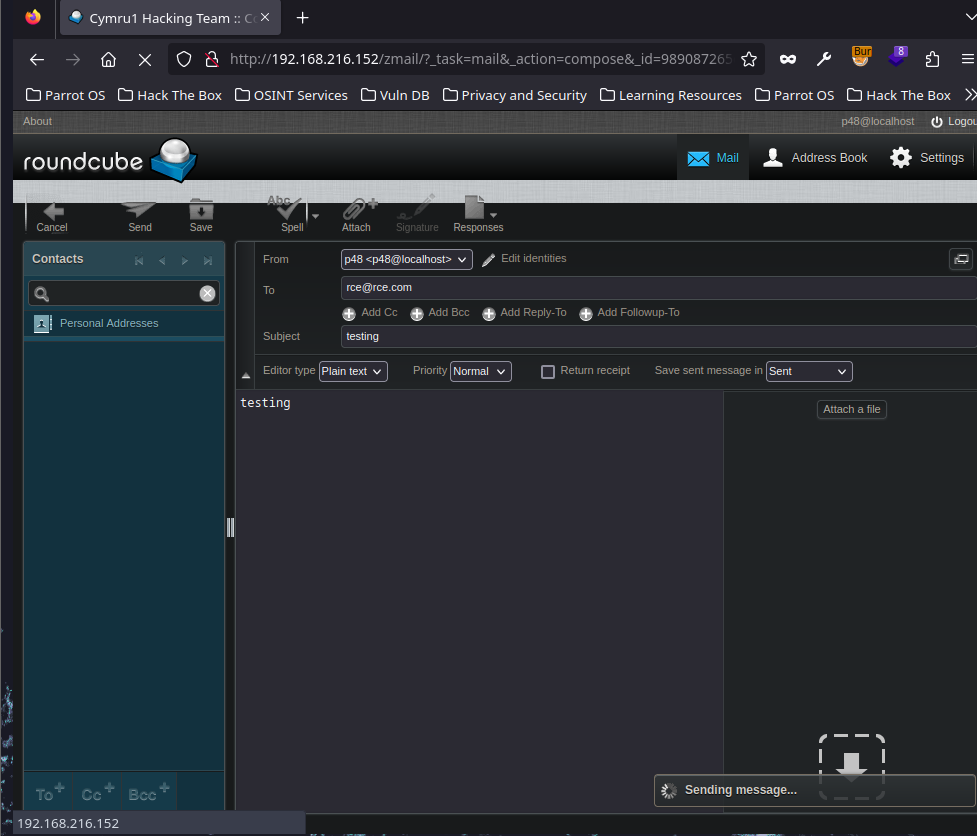Go to last contacts page
Image resolution: width=977 pixels, height=836 pixels.
point(208,260)
